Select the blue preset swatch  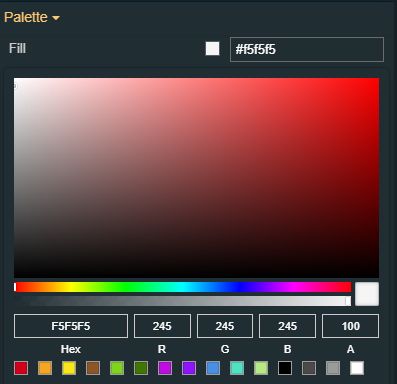click(213, 368)
